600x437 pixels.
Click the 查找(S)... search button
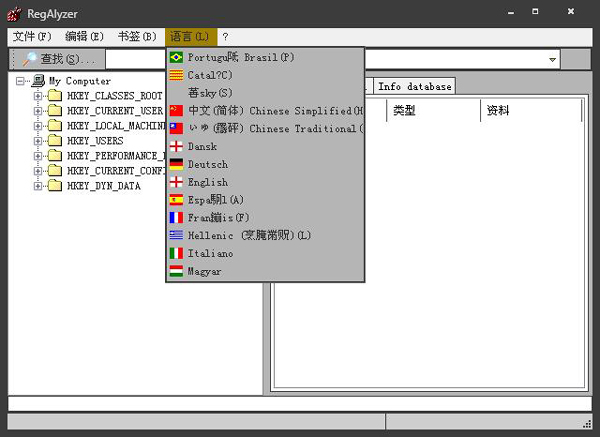[x=58, y=59]
